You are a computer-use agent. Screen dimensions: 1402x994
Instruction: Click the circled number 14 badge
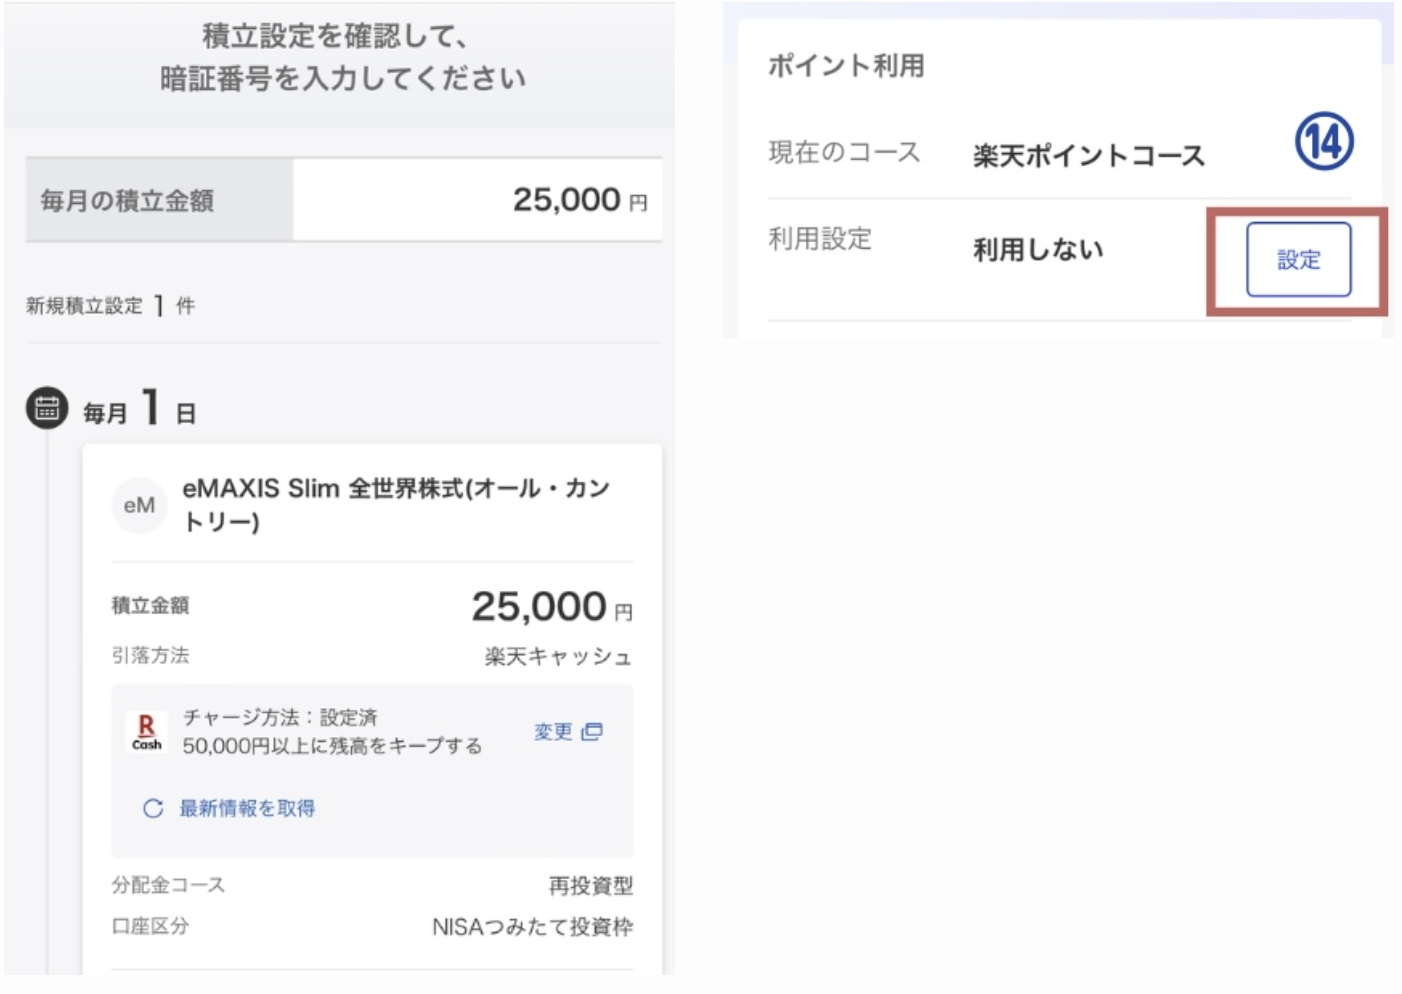click(x=1324, y=142)
